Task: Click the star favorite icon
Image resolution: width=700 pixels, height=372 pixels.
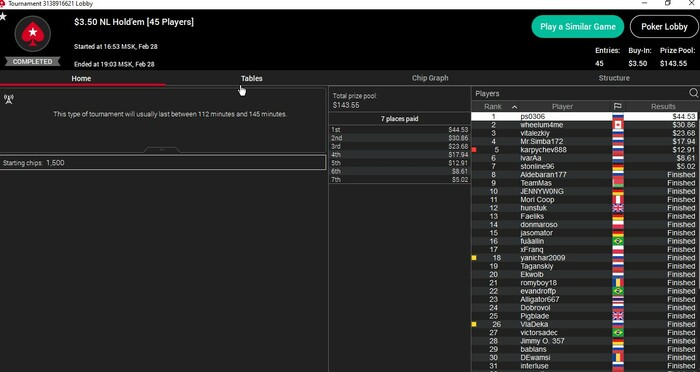Action: point(3,17)
